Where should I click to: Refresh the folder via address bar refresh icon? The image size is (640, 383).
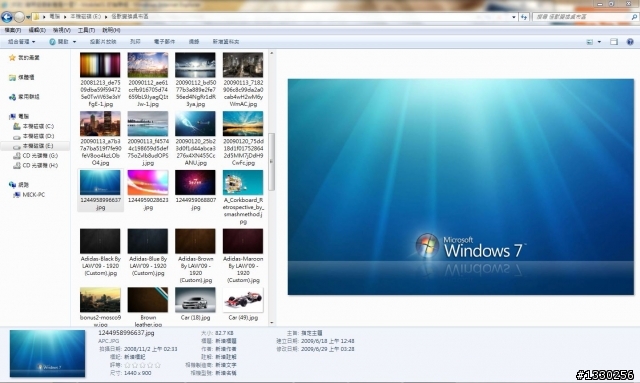pos(524,17)
